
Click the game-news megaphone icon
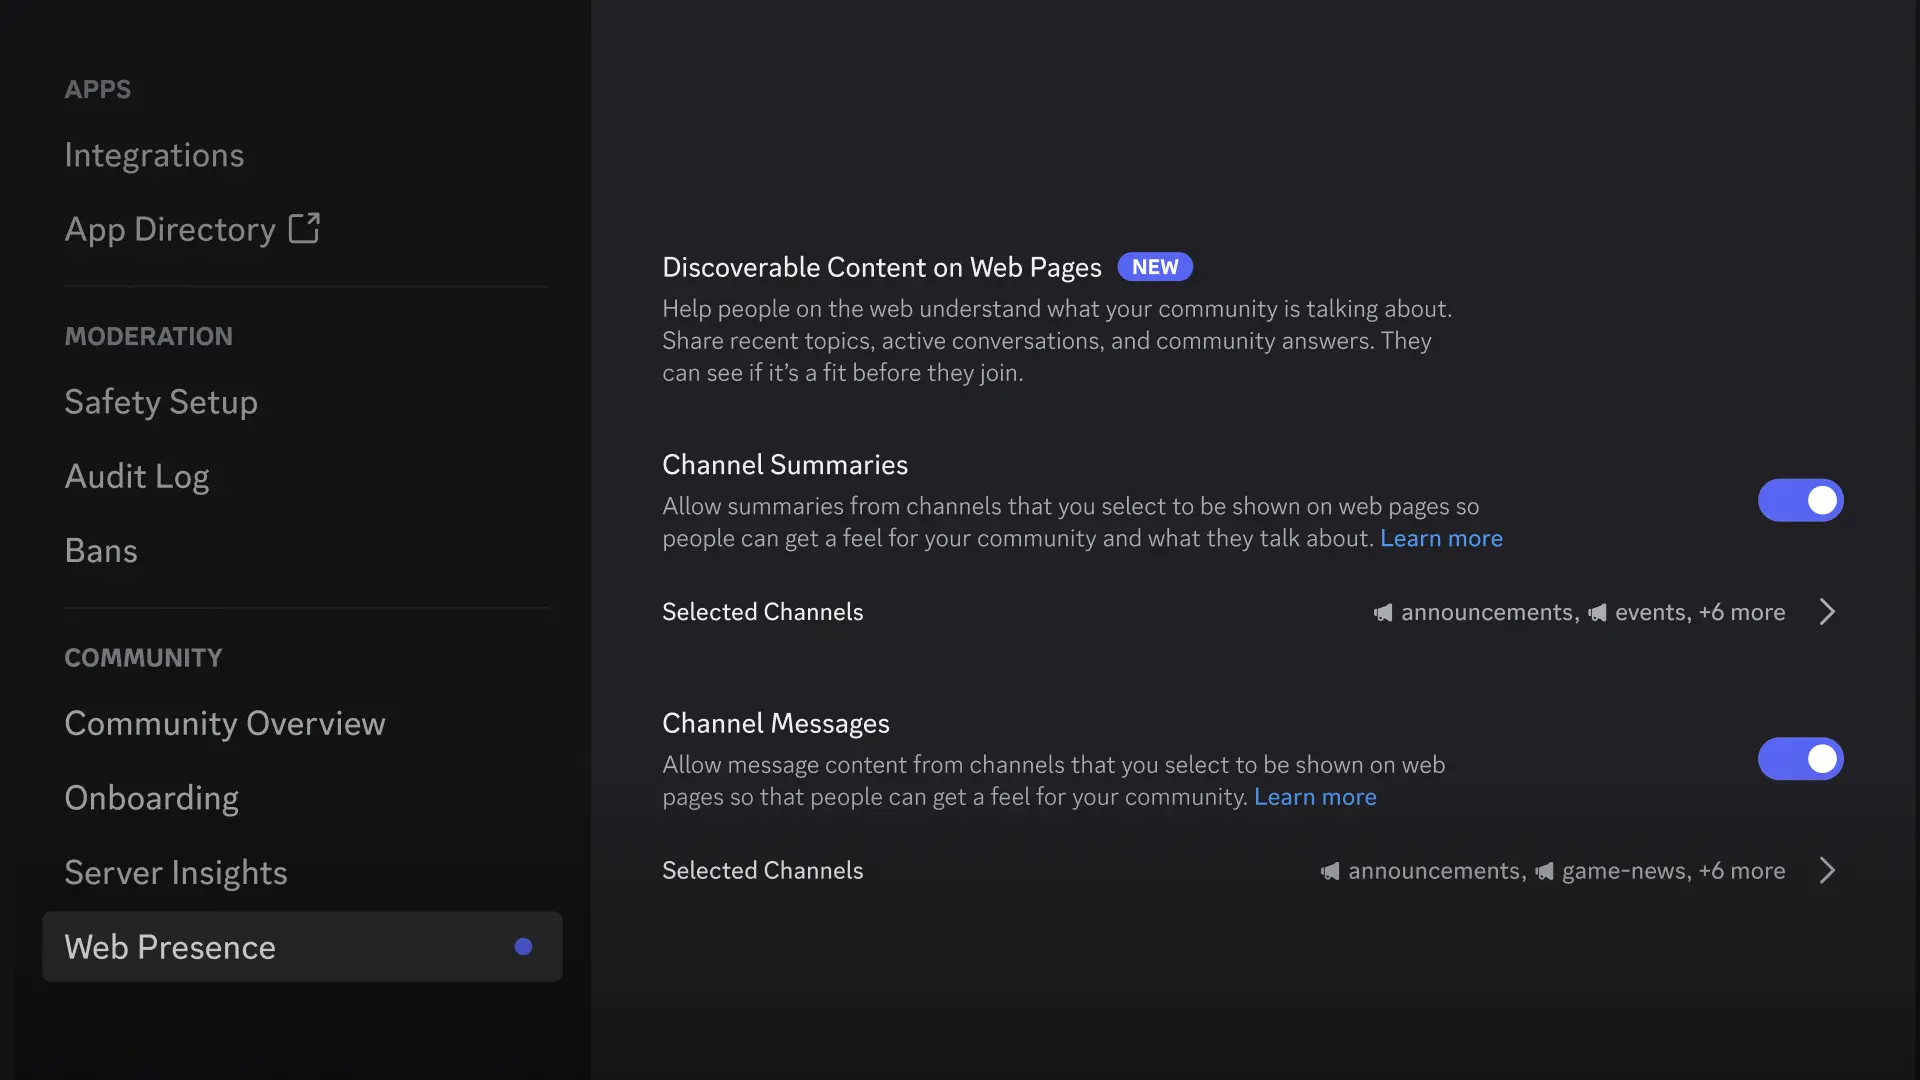pos(1544,871)
